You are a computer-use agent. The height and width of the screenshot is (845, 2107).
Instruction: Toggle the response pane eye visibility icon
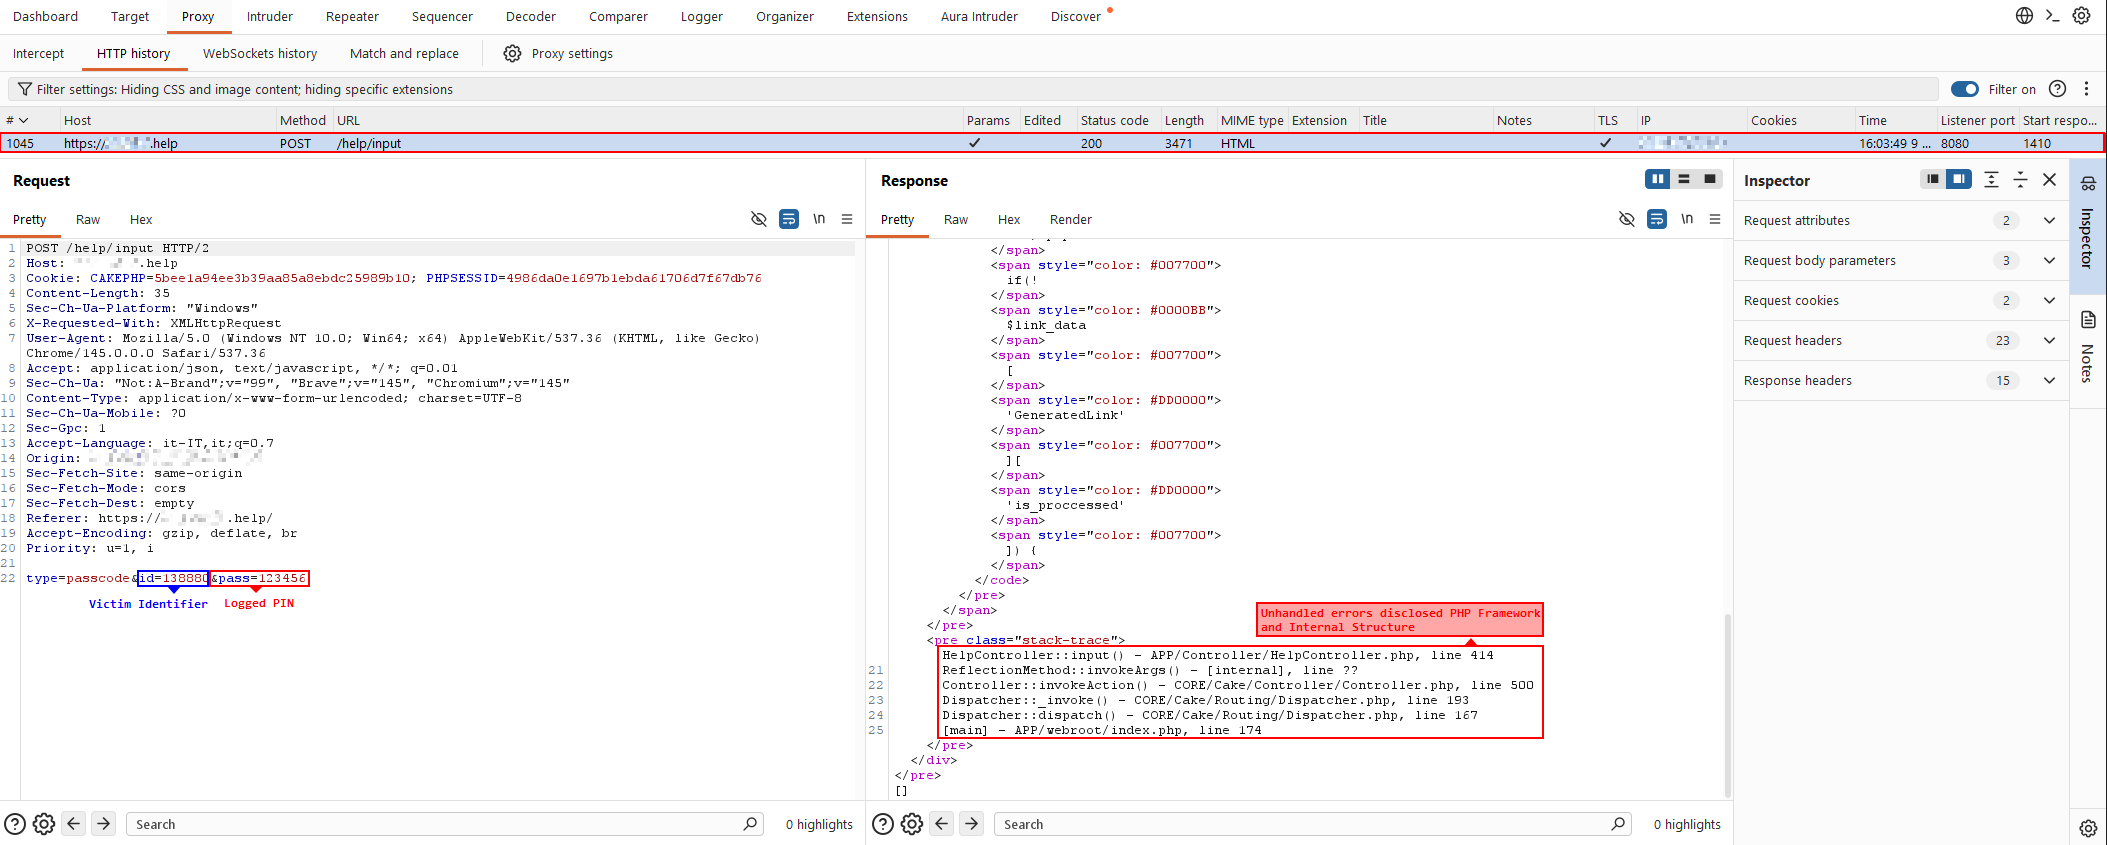point(1627,219)
